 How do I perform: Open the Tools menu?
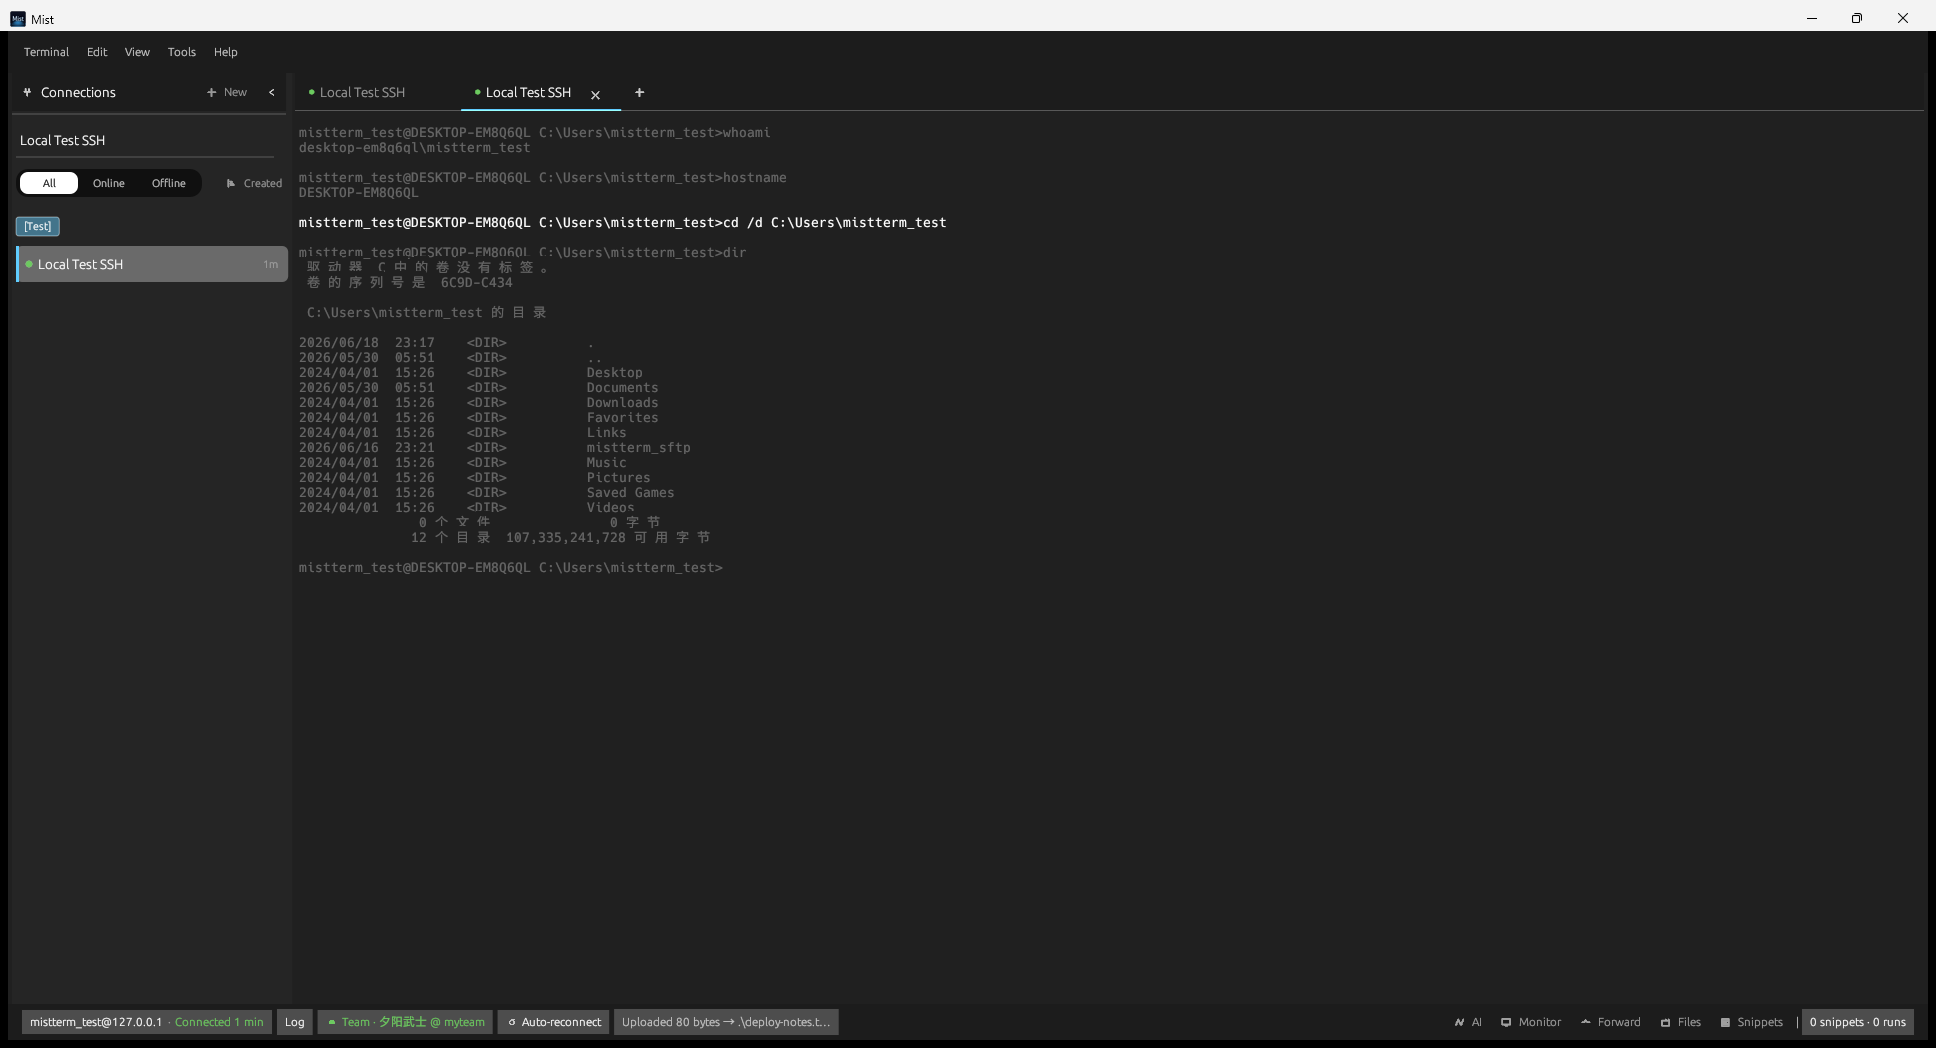coord(182,52)
